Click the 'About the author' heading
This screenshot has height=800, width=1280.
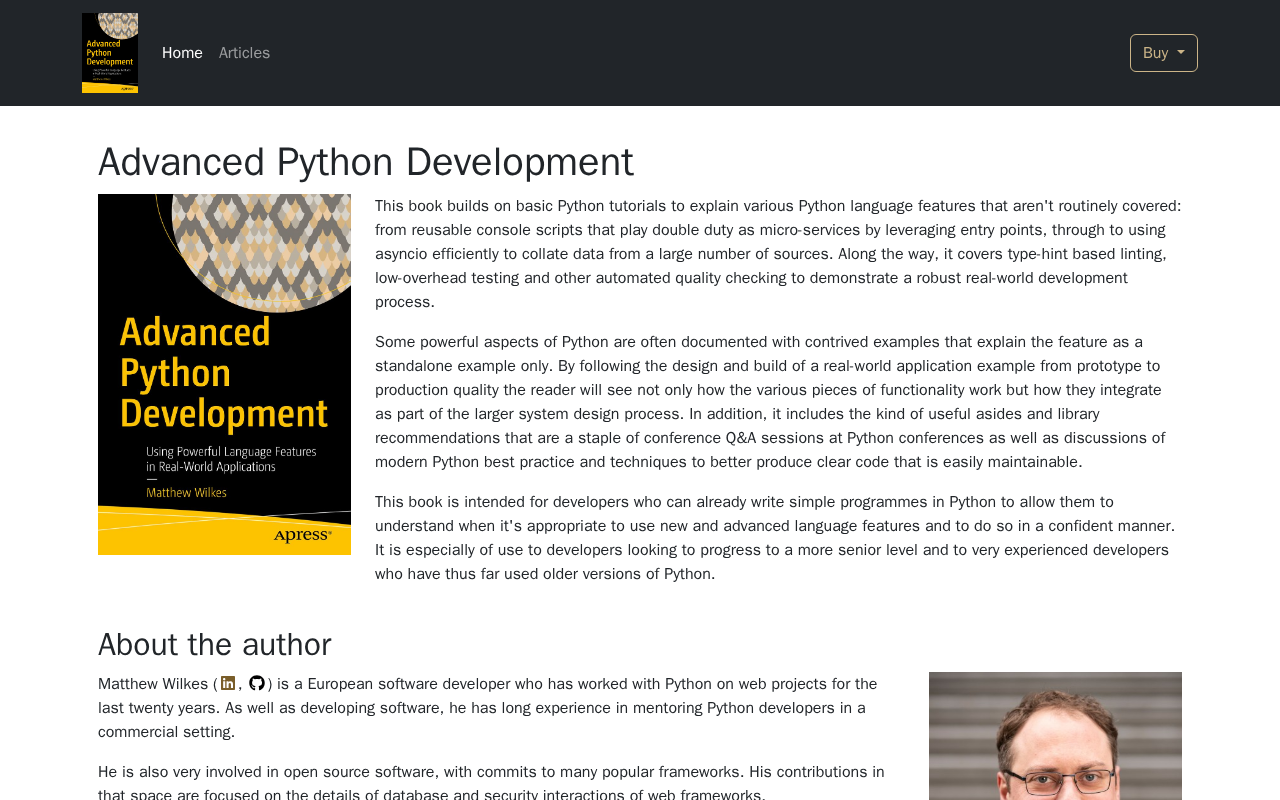[x=215, y=645]
